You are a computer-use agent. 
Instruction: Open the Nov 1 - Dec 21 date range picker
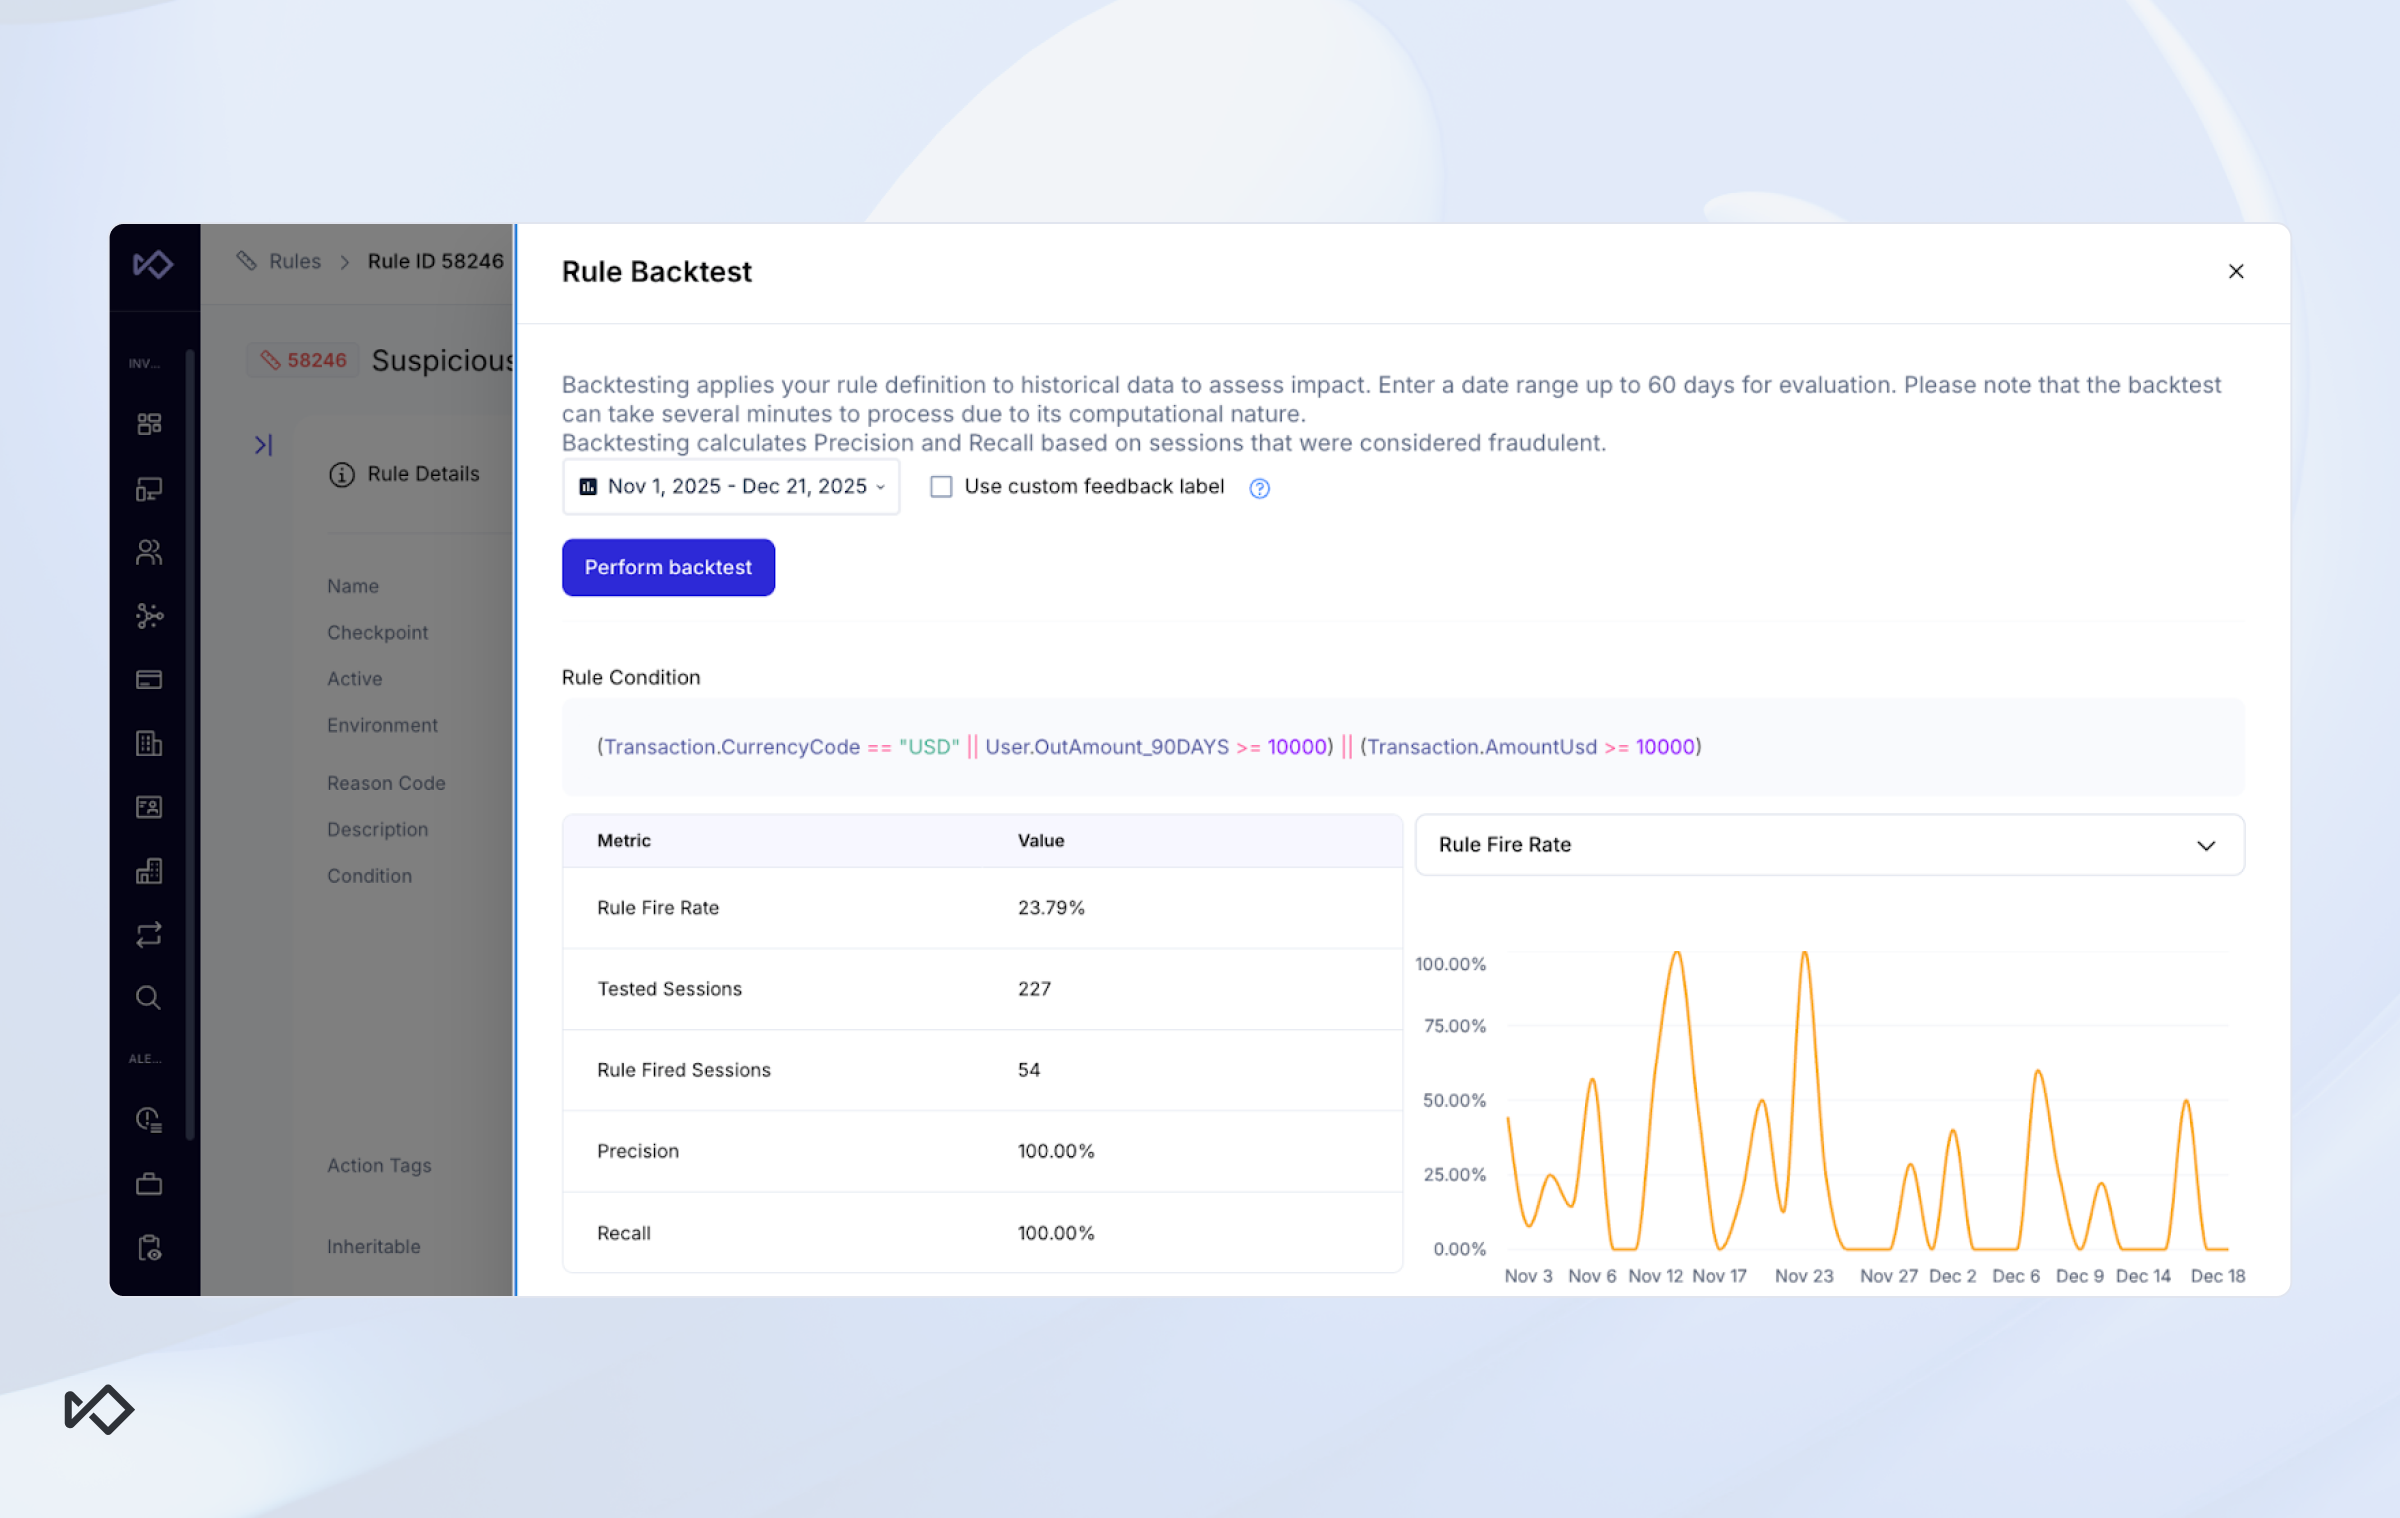[x=731, y=487]
